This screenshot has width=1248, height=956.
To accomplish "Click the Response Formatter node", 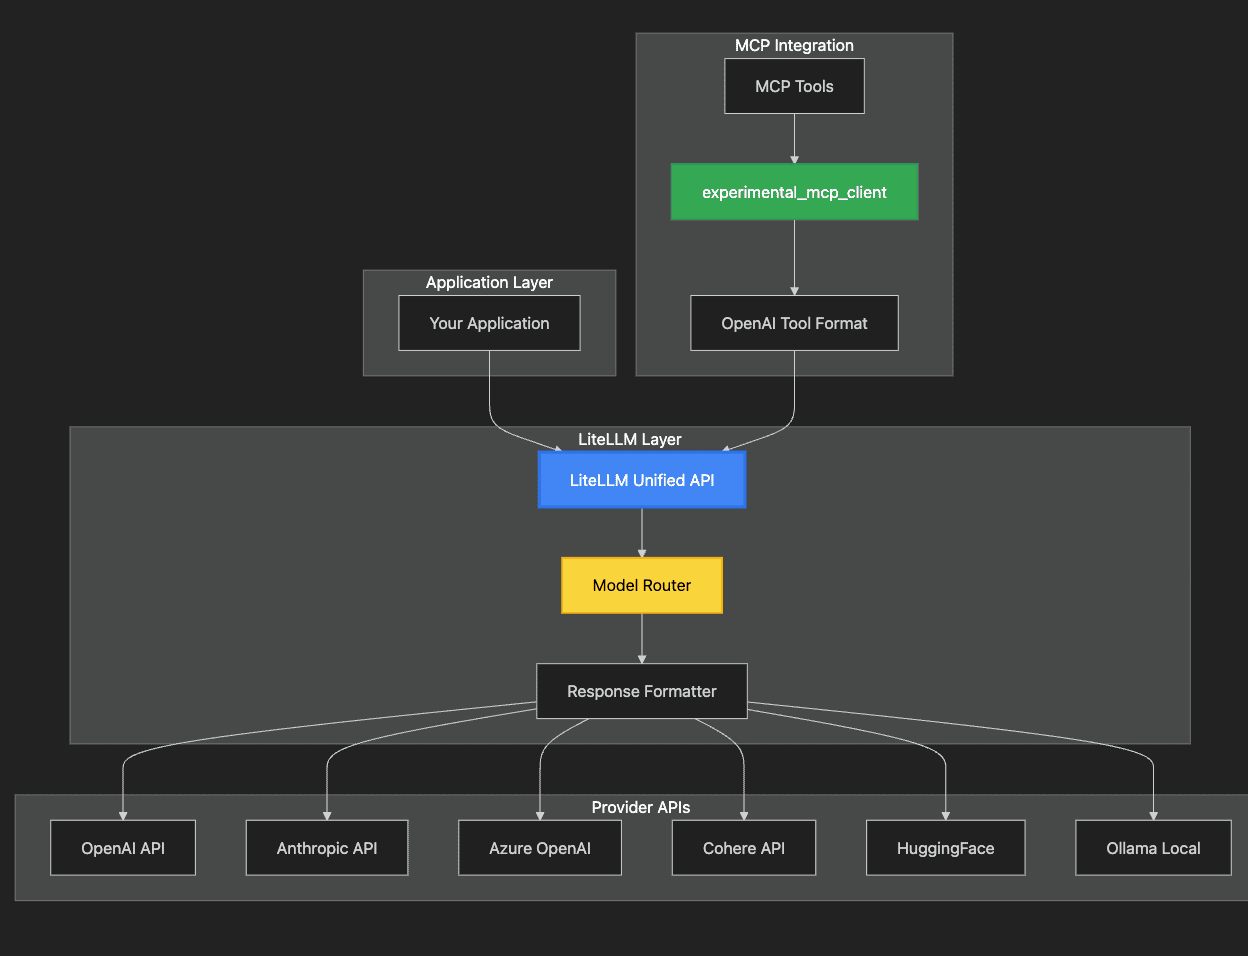I will click(642, 691).
